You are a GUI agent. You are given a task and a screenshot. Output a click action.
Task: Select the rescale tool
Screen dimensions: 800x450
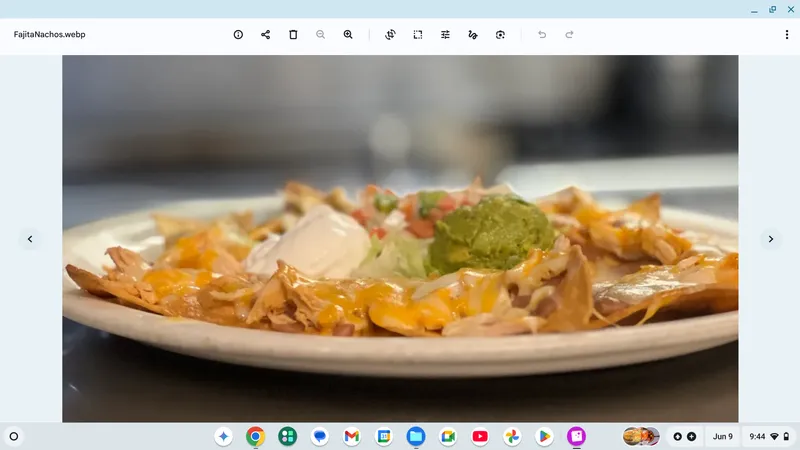click(418, 35)
